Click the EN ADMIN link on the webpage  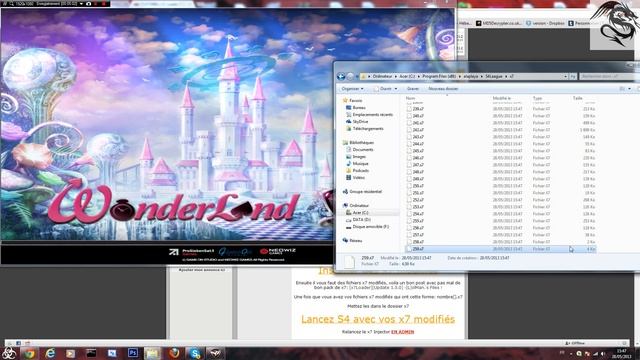pyautogui.click(x=402, y=332)
